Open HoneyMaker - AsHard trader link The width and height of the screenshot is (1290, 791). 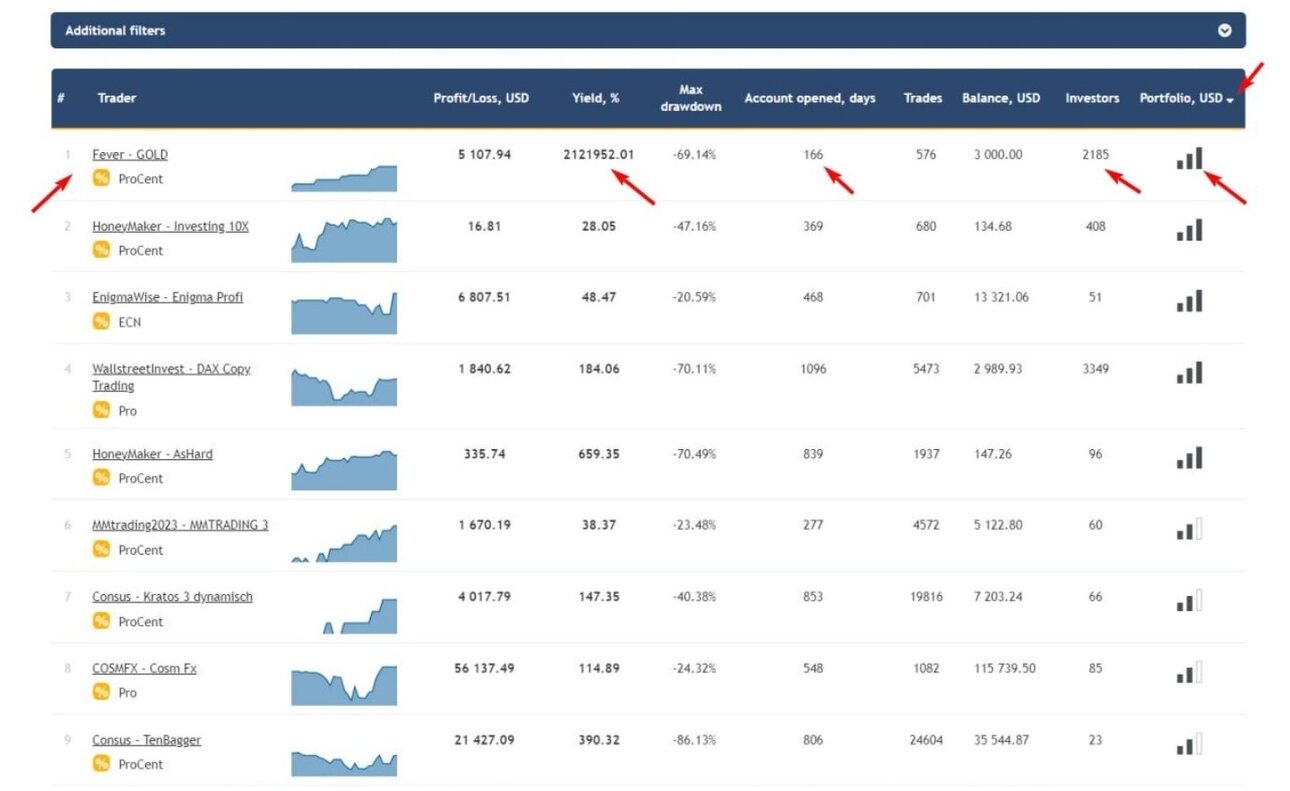[x=152, y=454]
